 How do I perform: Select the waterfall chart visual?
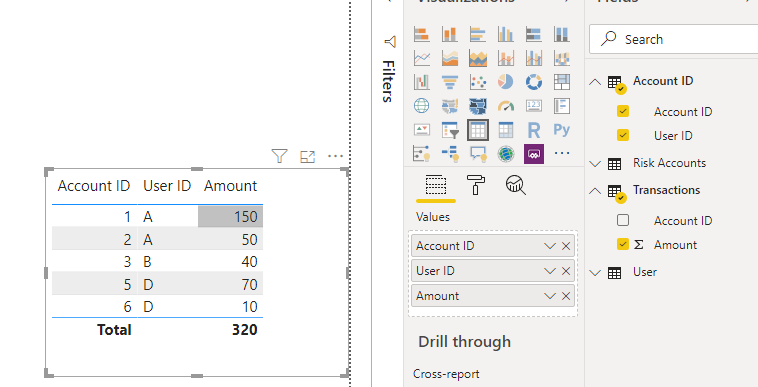click(x=422, y=82)
